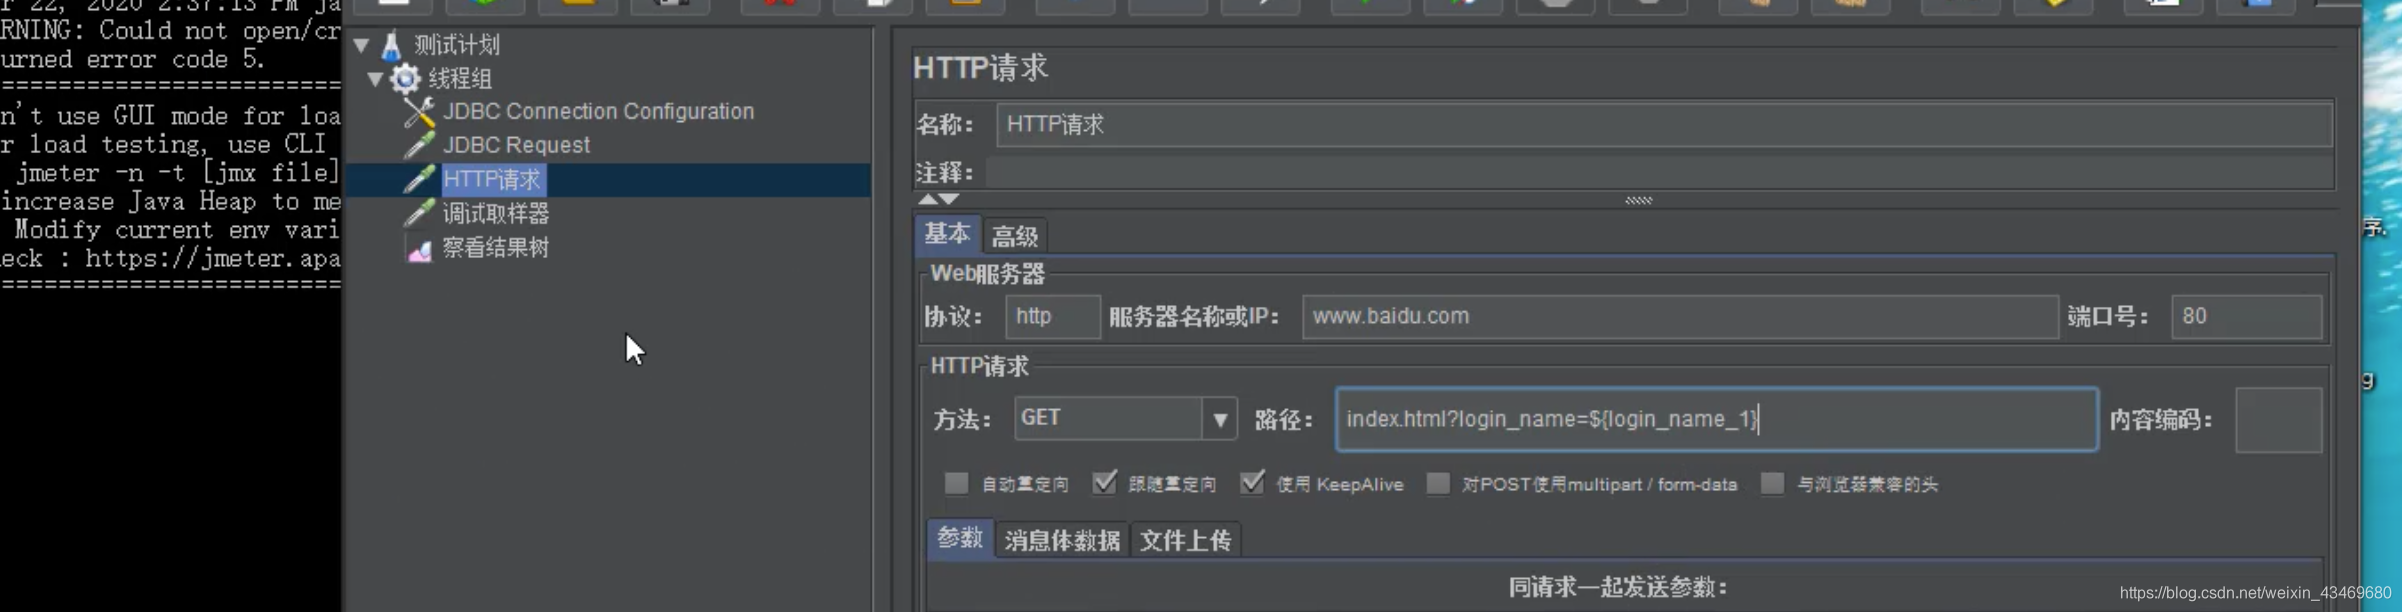This screenshot has width=2402, height=612.
Task: Open the 文件上传 tab
Action: tap(1185, 541)
